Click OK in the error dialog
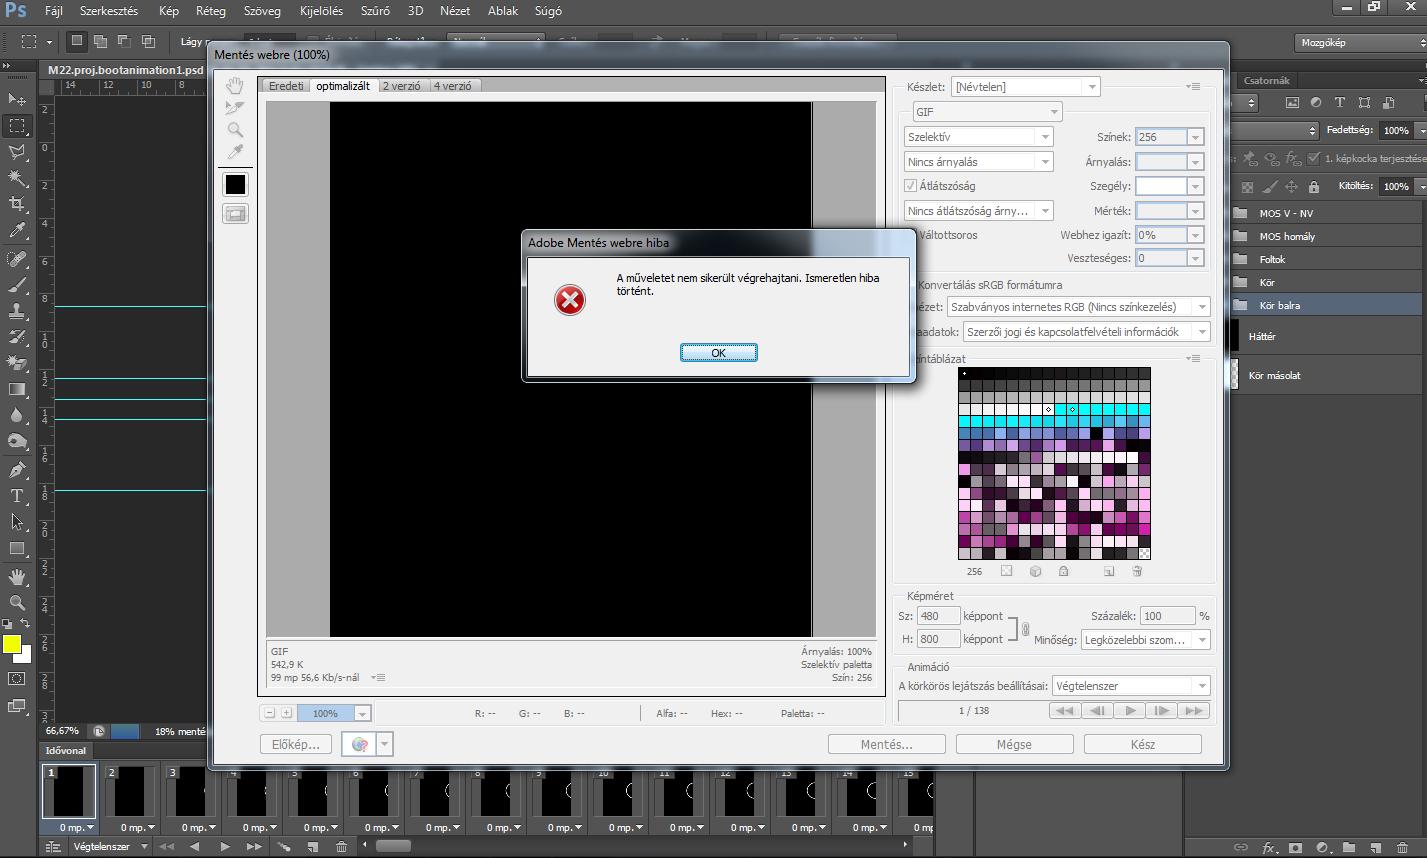Viewport: 1427px width, 858px height. click(718, 353)
